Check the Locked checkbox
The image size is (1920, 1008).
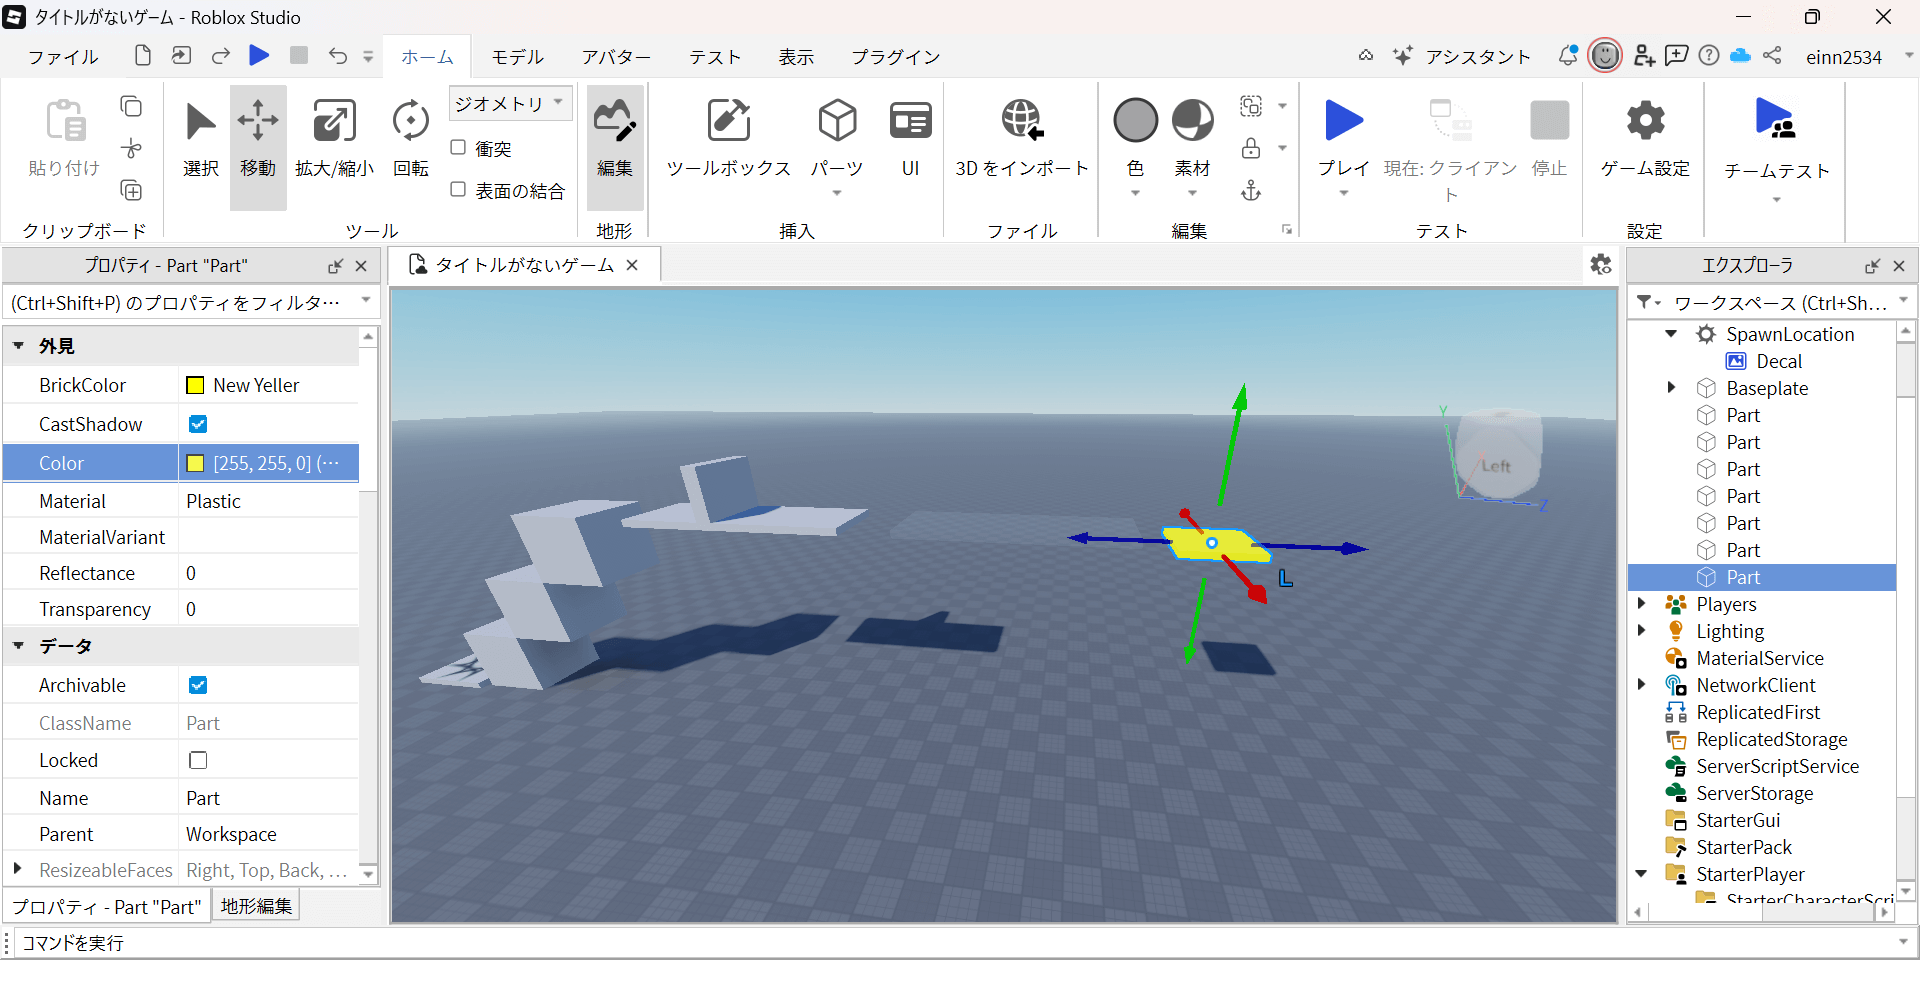[x=198, y=760]
